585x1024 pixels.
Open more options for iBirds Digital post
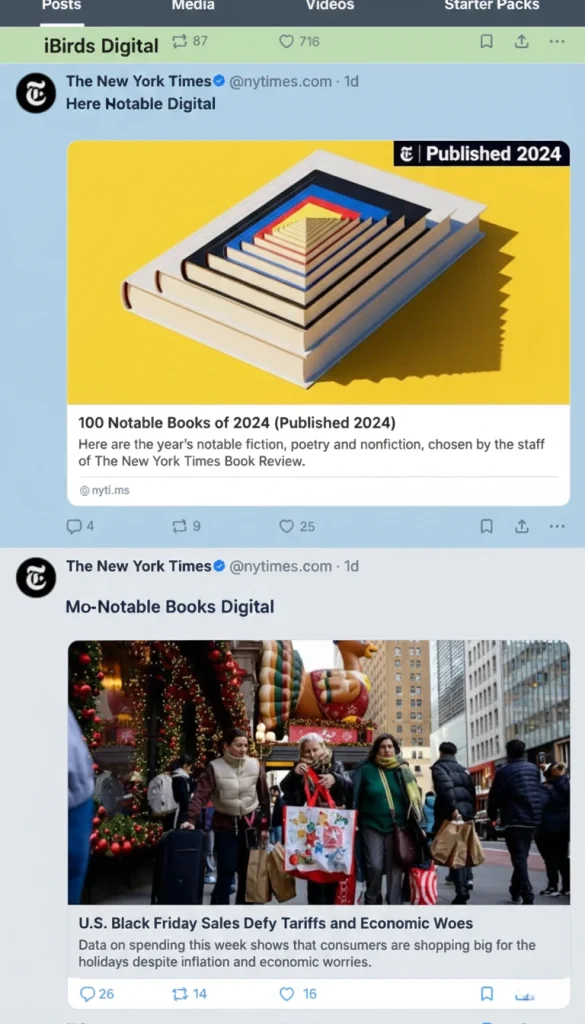[556, 42]
